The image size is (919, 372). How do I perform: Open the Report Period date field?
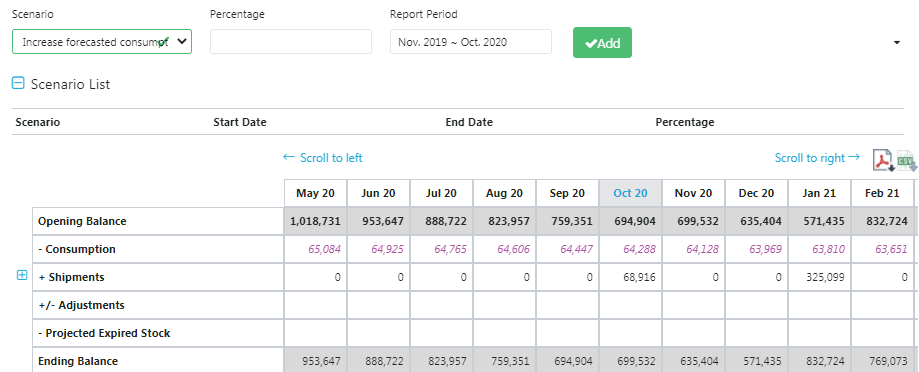471,42
